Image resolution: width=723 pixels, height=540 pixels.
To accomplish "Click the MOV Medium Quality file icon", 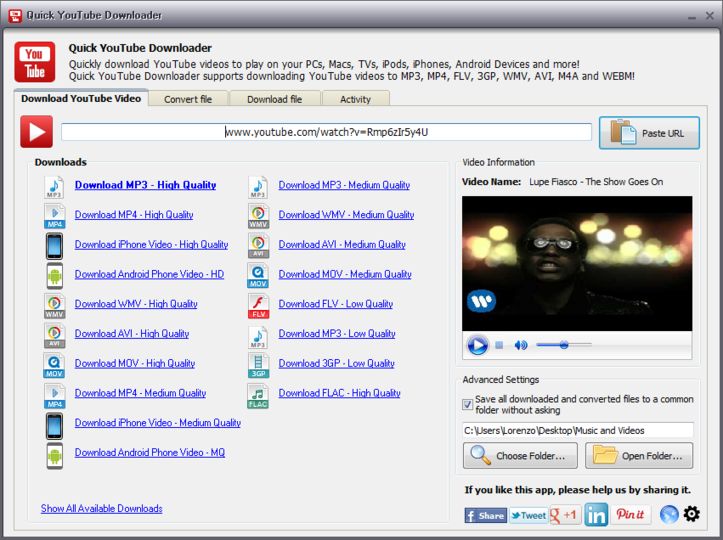I will (x=258, y=276).
